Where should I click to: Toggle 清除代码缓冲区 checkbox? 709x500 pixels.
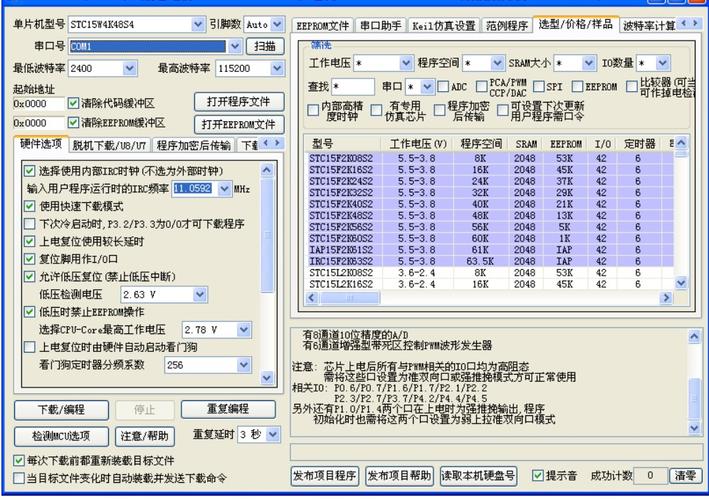73,104
